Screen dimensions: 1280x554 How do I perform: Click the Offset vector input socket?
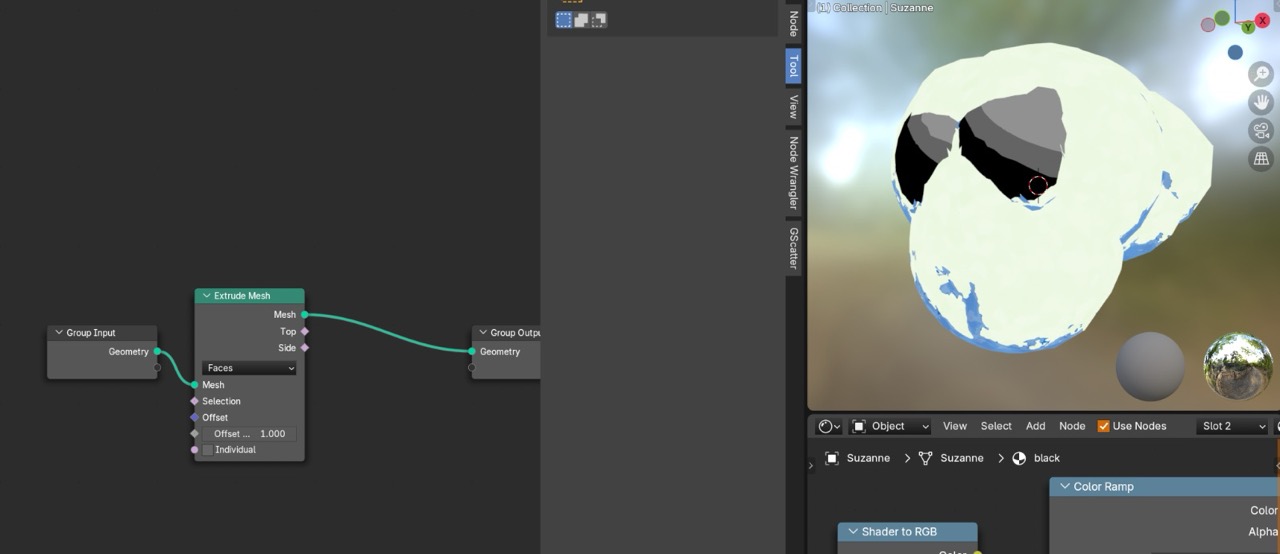coord(194,417)
